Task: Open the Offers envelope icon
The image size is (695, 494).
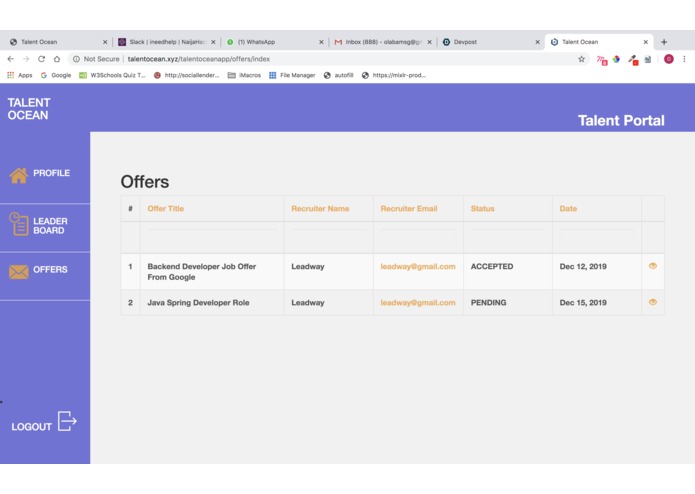Action: pos(19,272)
